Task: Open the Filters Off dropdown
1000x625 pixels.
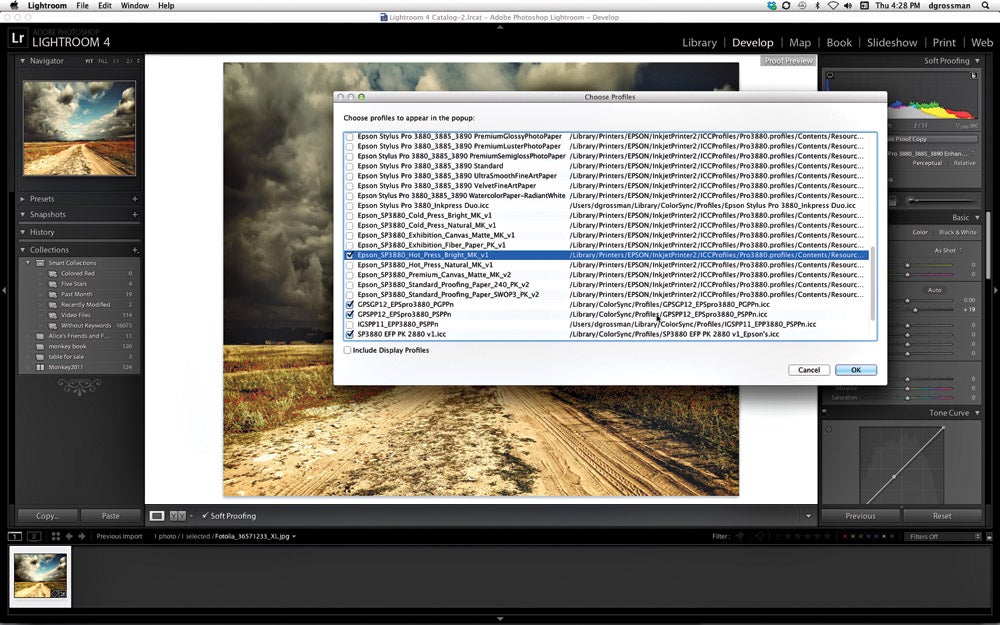Action: (x=943, y=536)
